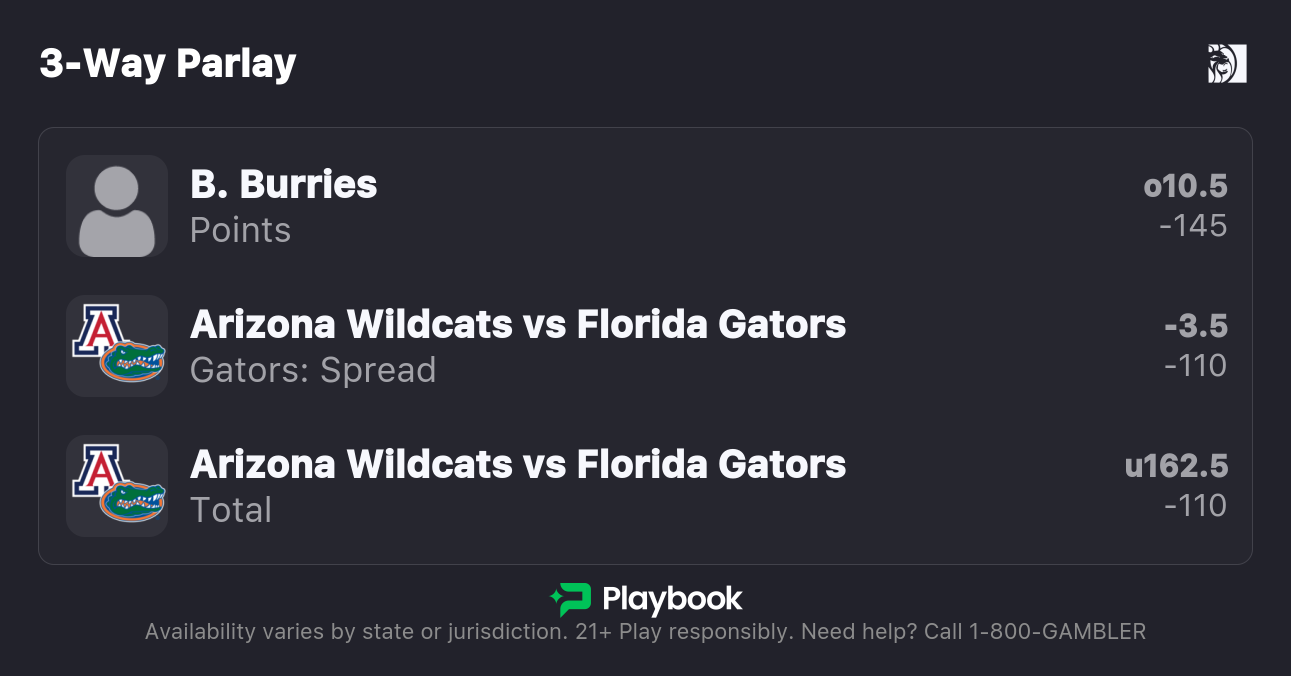This screenshot has width=1291, height=676.
Task: Select the u162.5 total line
Action: tap(1176, 466)
